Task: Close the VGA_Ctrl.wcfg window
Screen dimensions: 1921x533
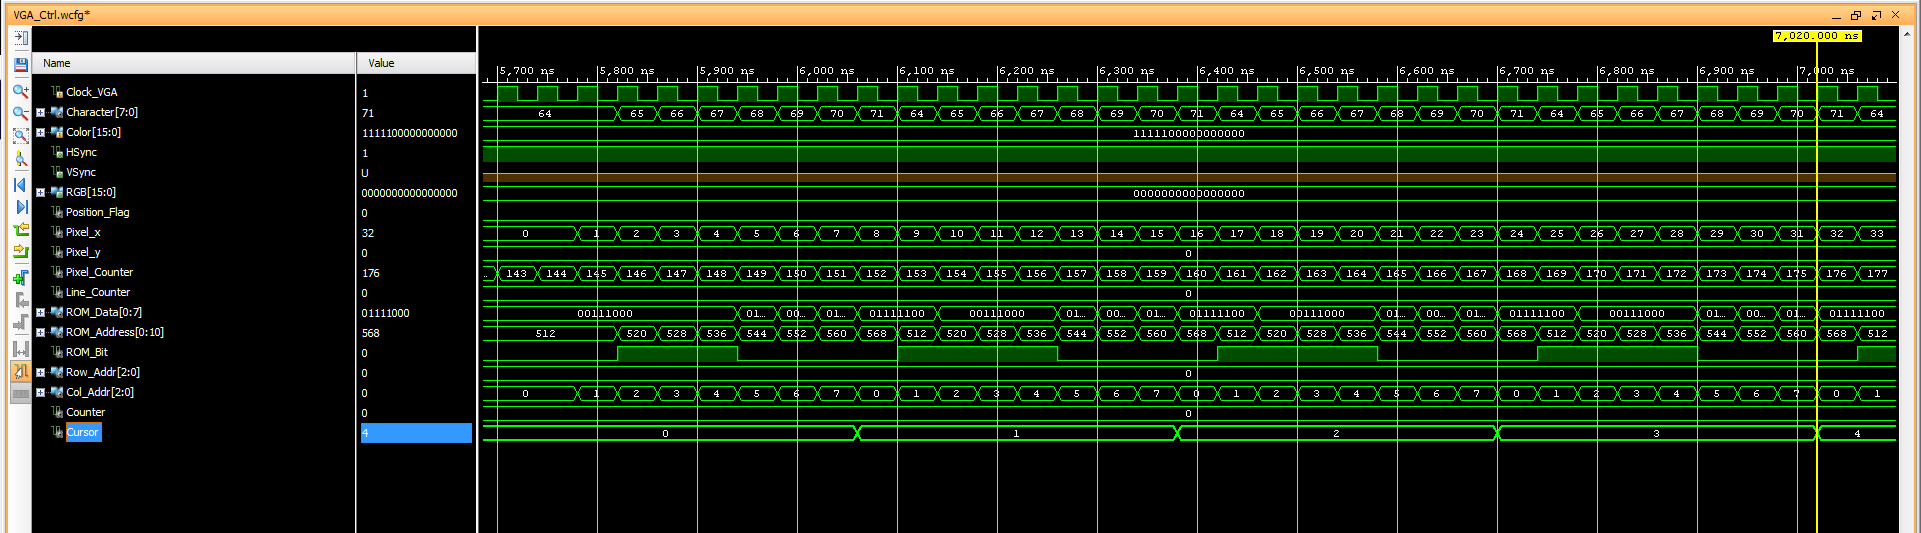Action: click(1895, 15)
